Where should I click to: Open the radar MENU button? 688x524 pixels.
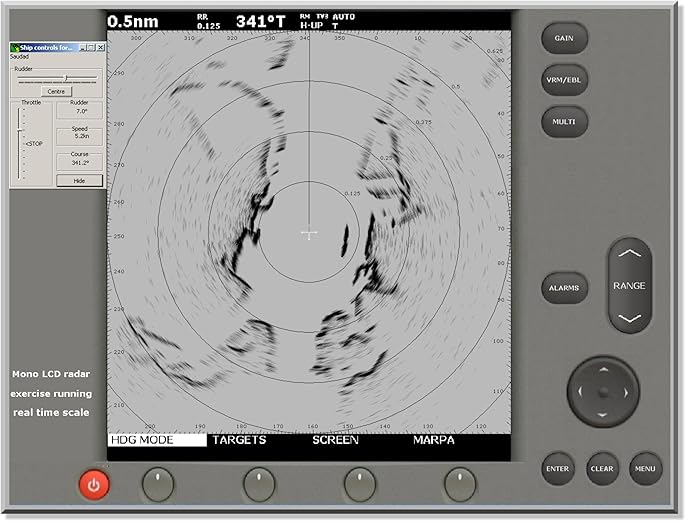click(645, 469)
